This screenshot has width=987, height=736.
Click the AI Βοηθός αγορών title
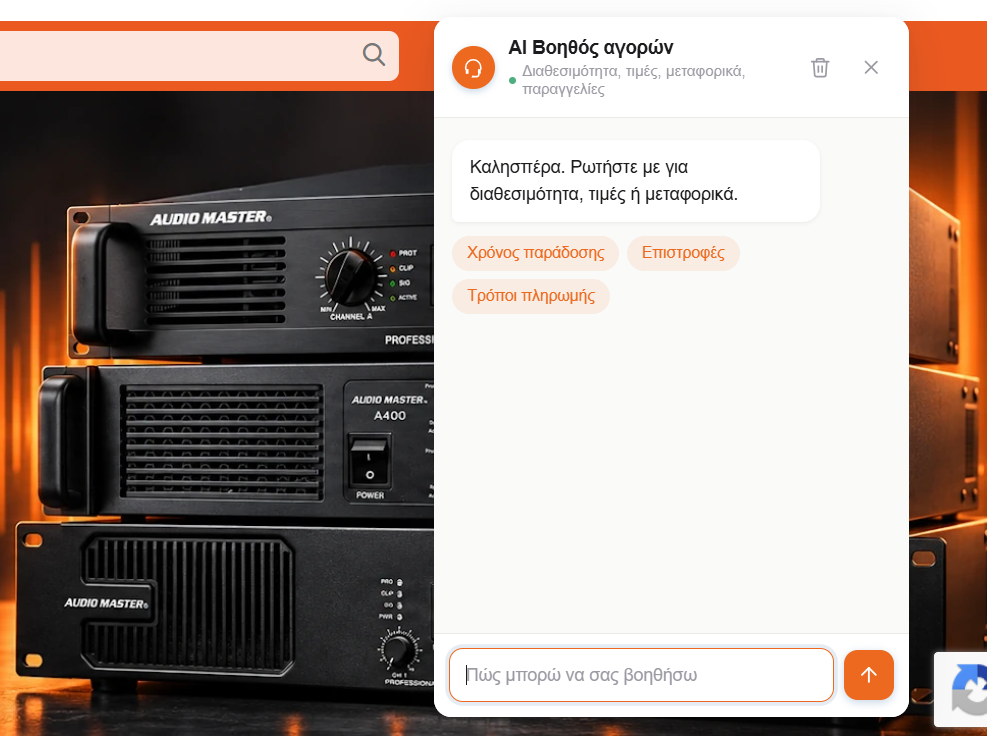[590, 47]
